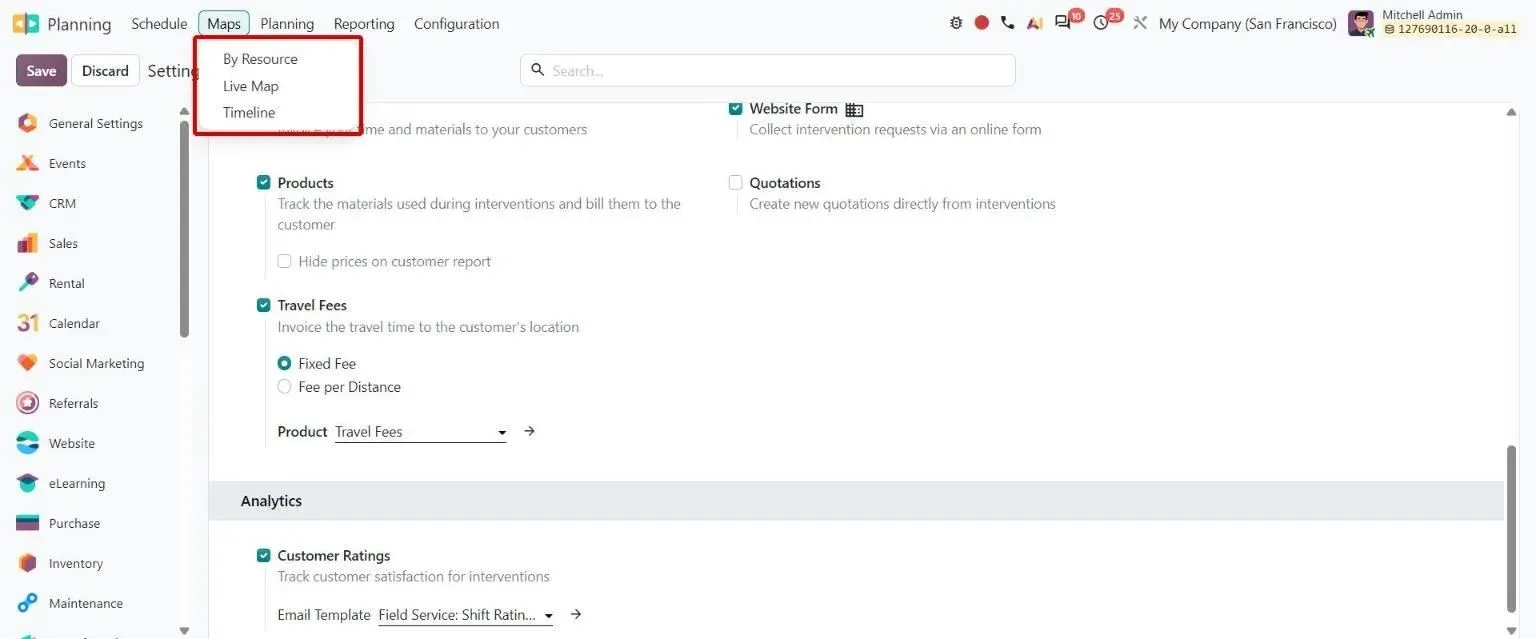Screen dimensions: 1536x639
Task: Click the settings search field
Action: tap(767, 70)
